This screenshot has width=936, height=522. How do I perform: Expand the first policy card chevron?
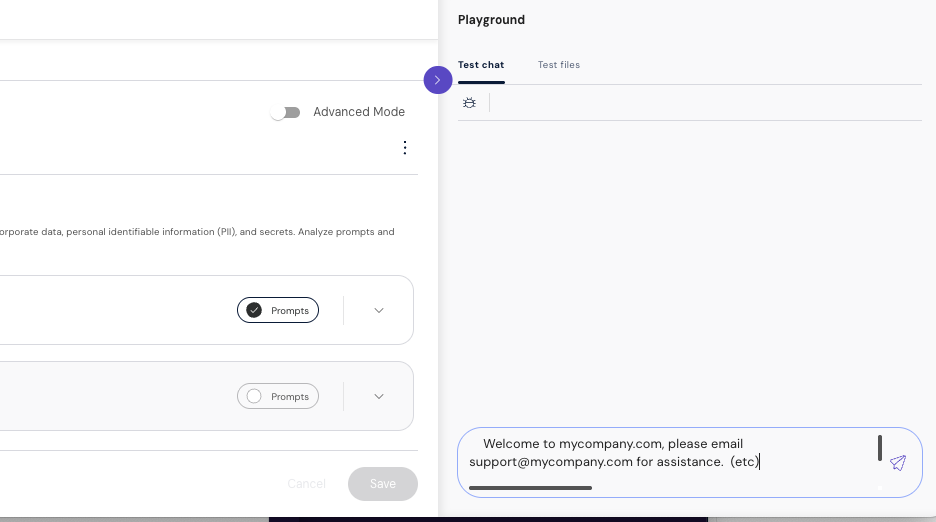pos(379,310)
